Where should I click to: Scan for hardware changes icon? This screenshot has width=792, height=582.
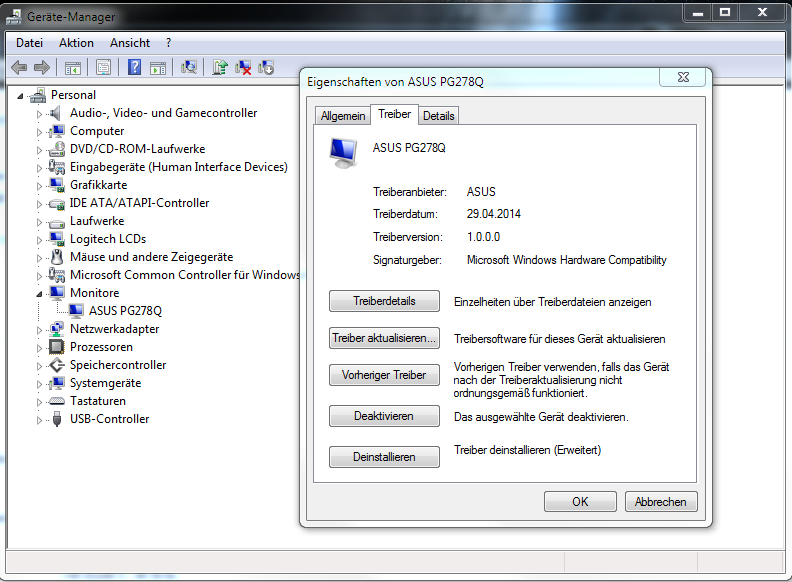(x=189, y=67)
